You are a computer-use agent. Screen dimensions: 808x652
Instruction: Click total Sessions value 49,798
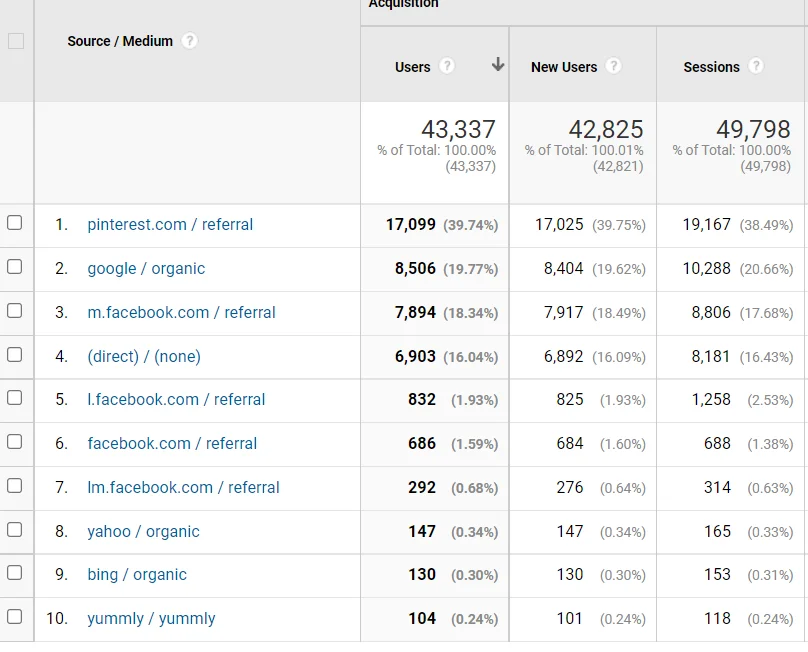point(753,129)
